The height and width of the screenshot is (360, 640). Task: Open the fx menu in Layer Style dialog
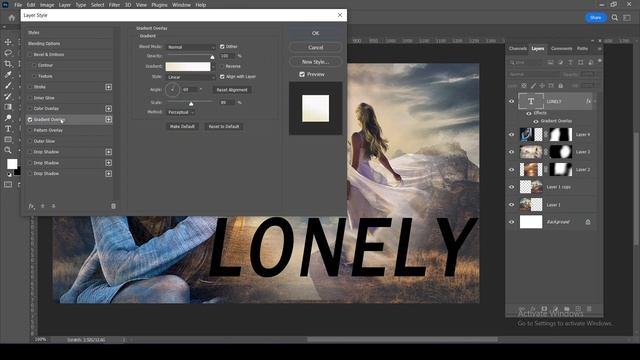(x=31, y=206)
